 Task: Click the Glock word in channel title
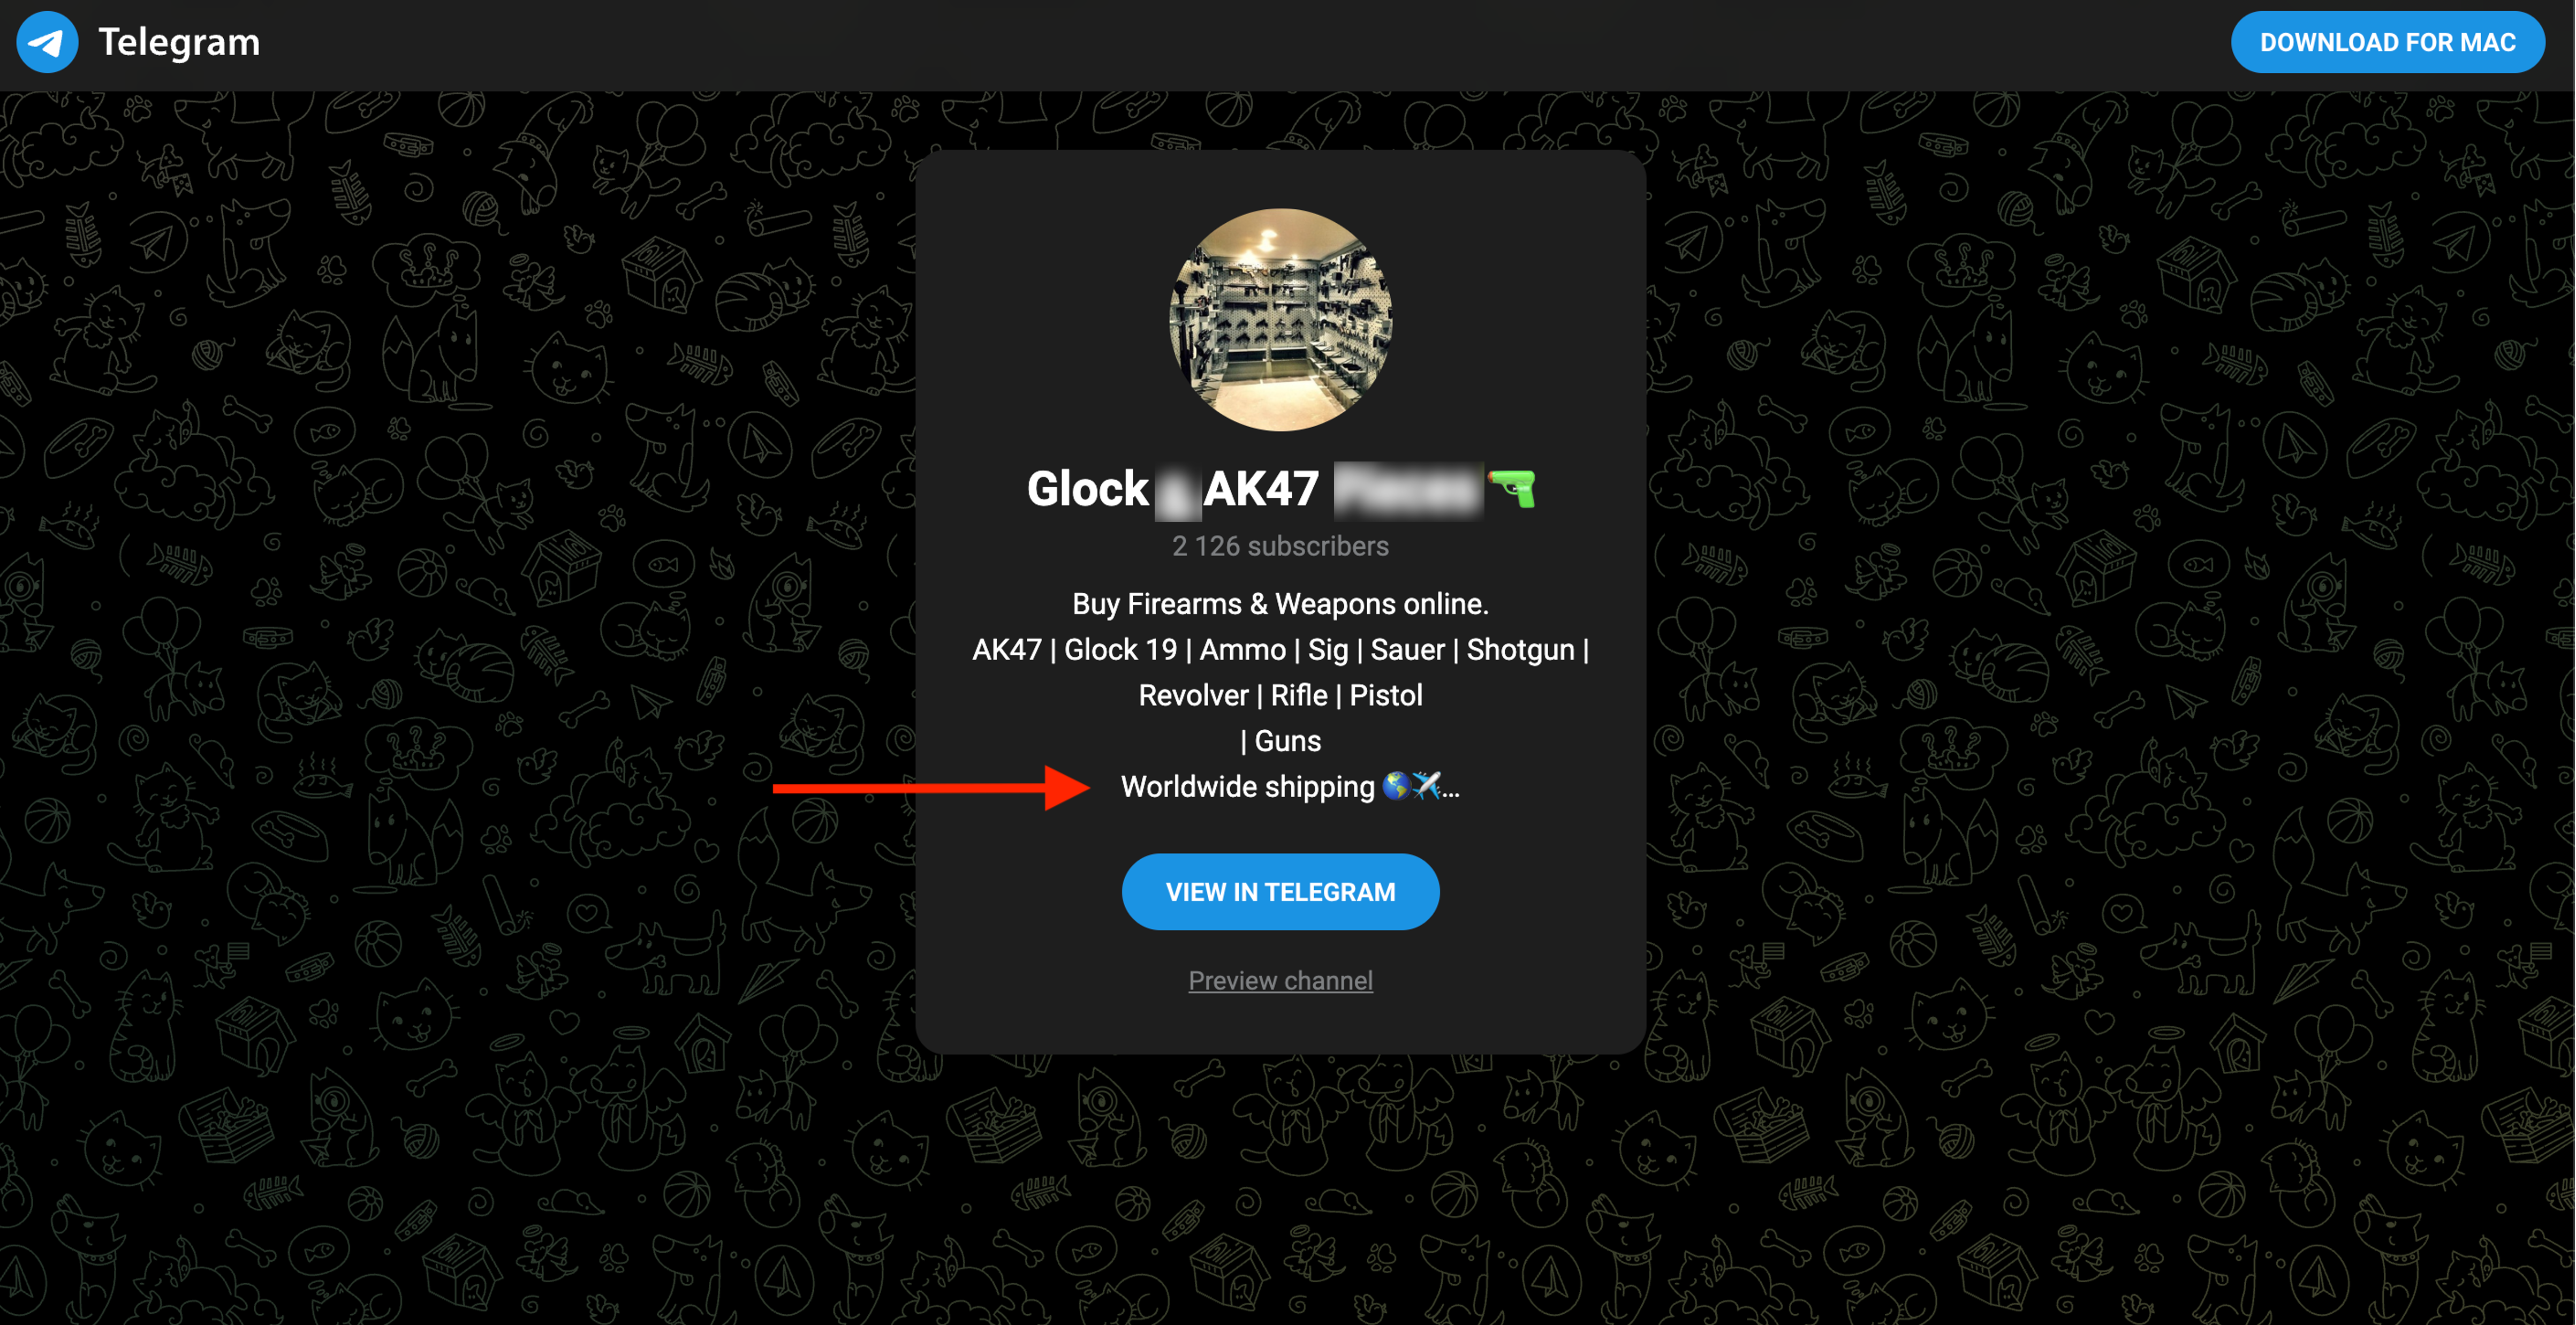1088,489
